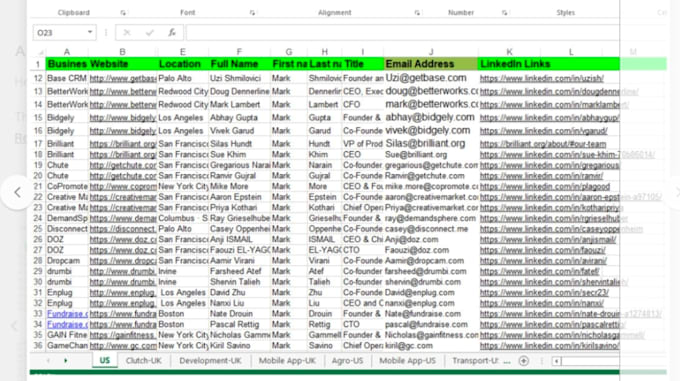Click the Columbus location cell in row 24
680x381 pixels.
183,218
